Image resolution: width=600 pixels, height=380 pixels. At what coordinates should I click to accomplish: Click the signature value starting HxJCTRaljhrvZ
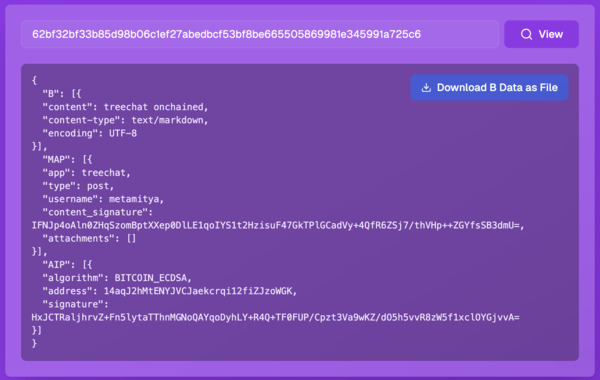[276, 317]
